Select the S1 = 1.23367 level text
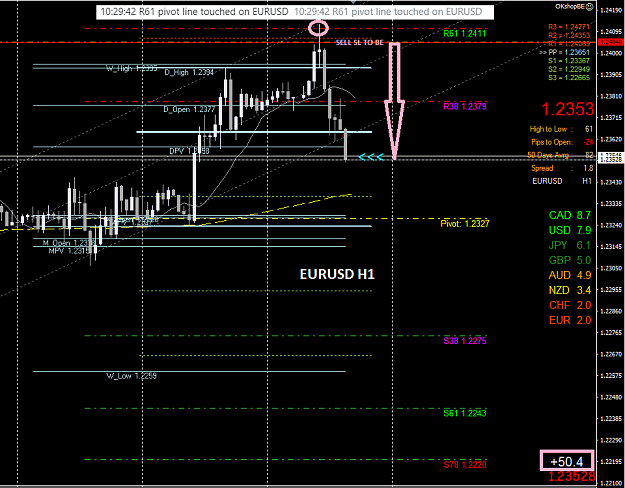The height and width of the screenshot is (488, 625). (x=569, y=61)
